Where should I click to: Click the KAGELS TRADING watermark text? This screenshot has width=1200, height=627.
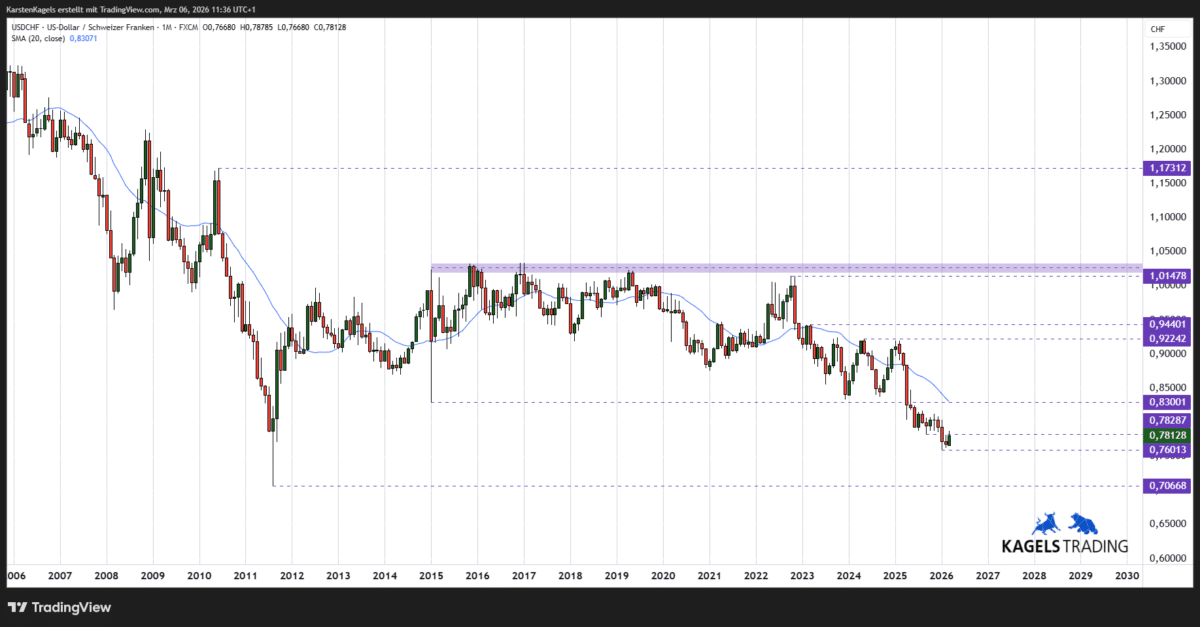pos(1063,545)
